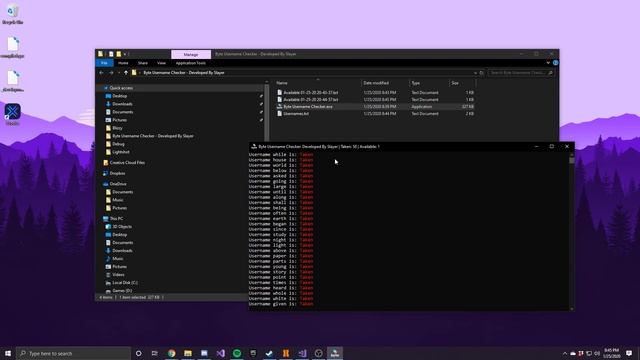The width and height of the screenshot is (640, 360).
Task: Open network status in system tray
Action: pos(589,353)
